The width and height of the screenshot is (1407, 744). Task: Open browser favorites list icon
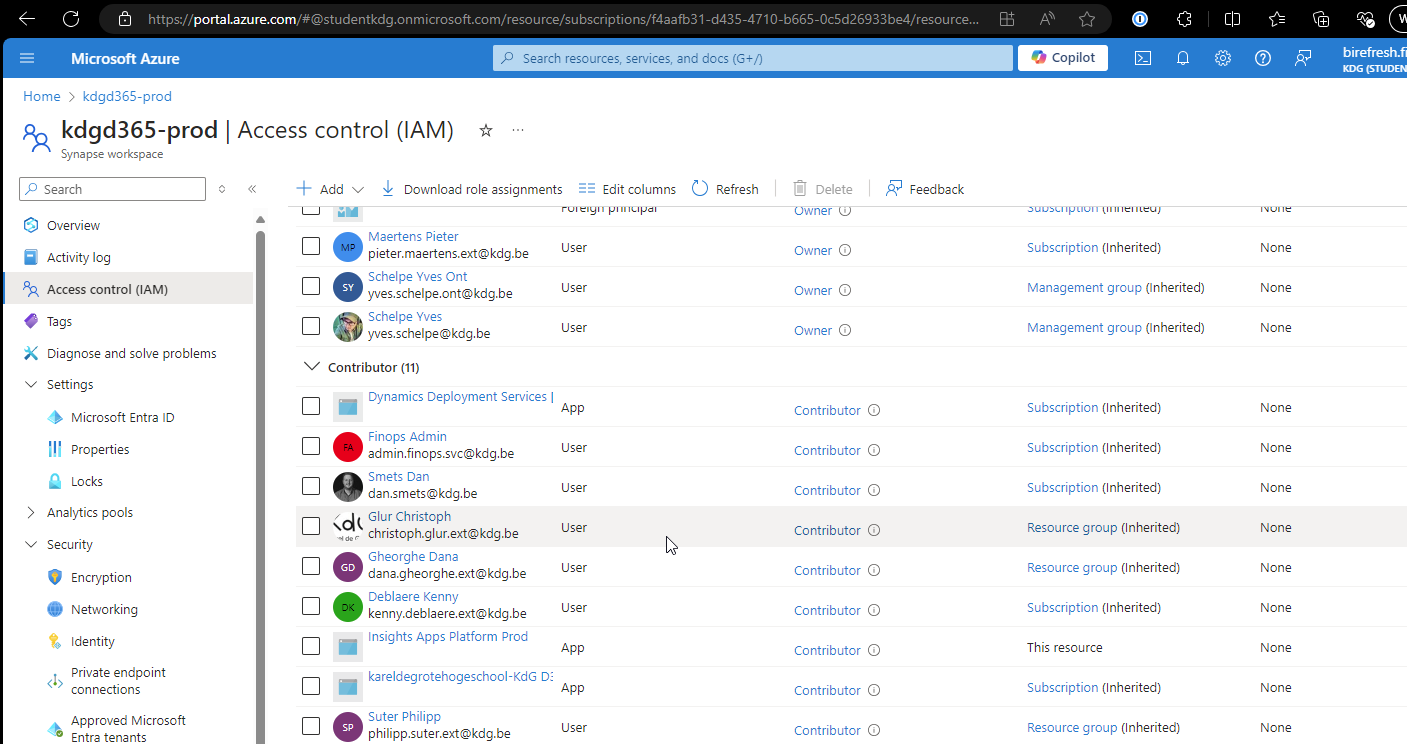1277,19
